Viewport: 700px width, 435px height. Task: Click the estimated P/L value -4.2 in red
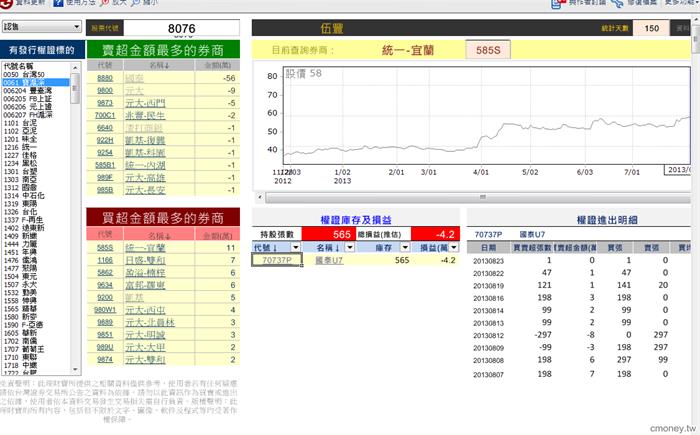tap(436, 234)
